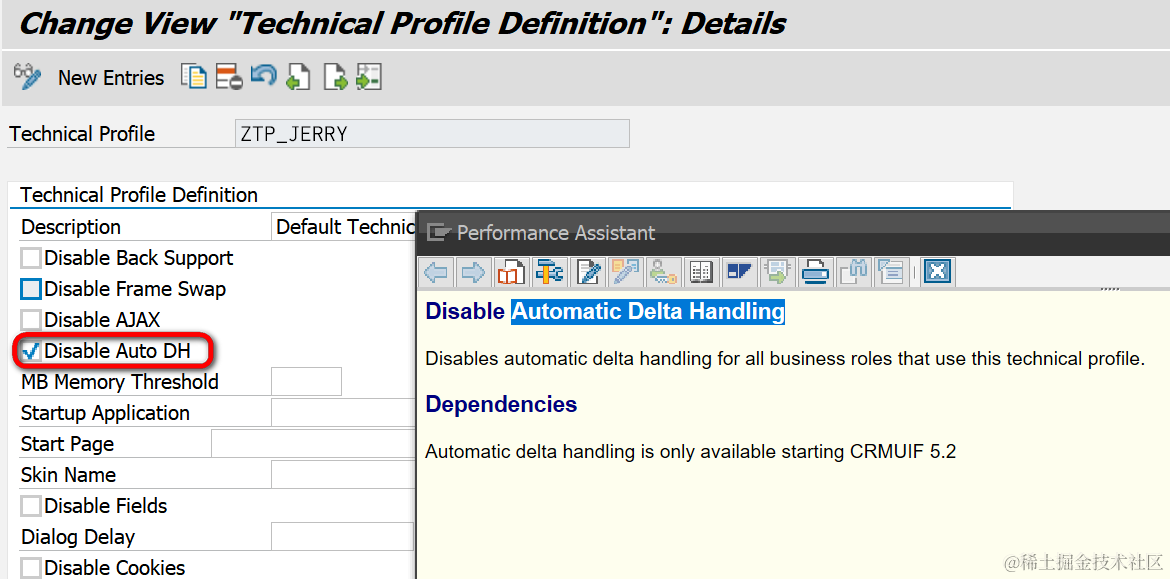
Task: Click the Startup Application input field
Action: coord(342,413)
